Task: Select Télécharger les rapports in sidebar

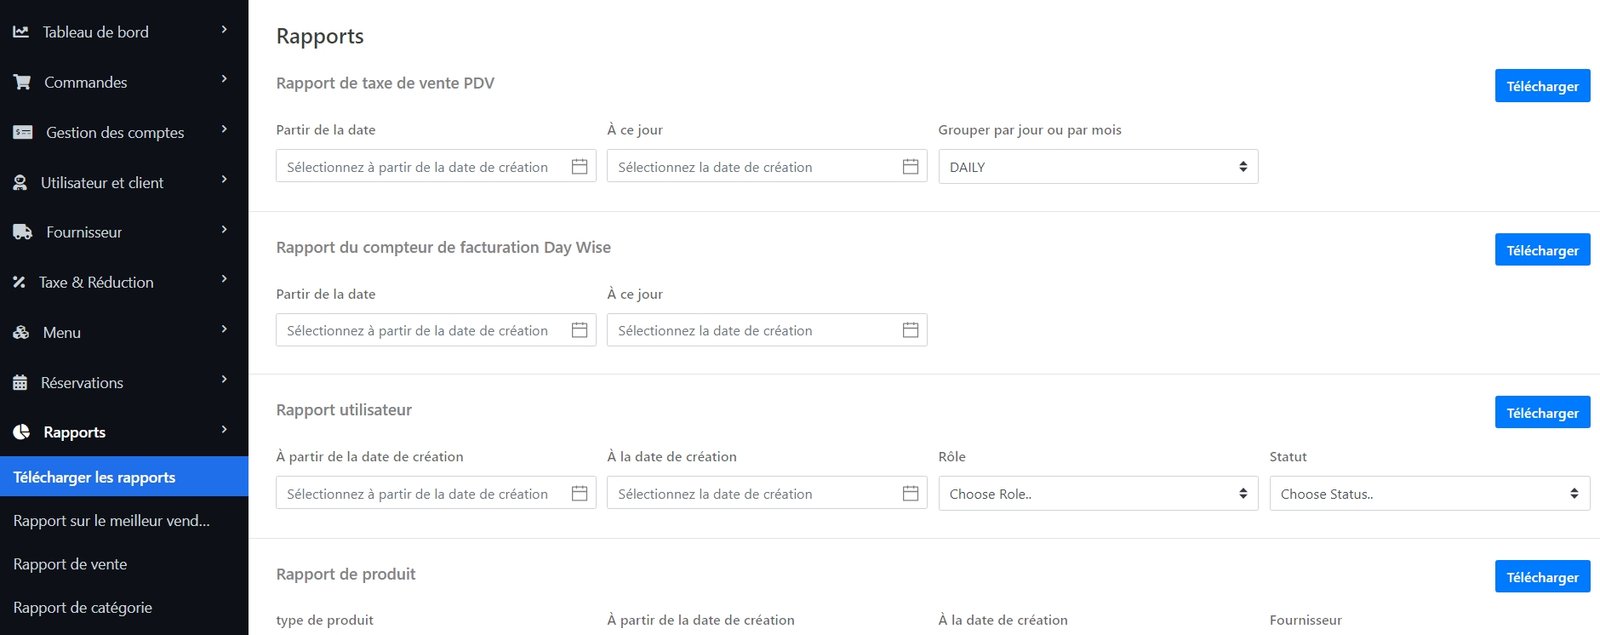Action: (94, 477)
